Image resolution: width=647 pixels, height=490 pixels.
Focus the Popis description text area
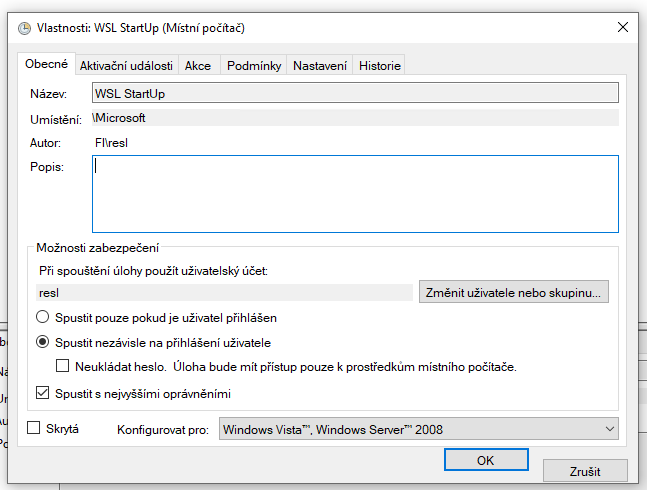click(x=354, y=193)
